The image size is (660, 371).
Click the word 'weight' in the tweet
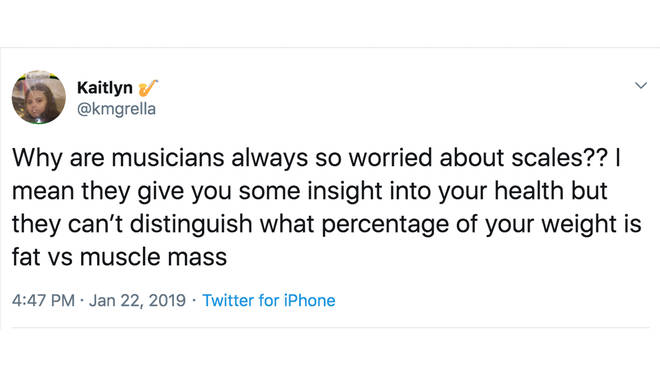click(578, 225)
